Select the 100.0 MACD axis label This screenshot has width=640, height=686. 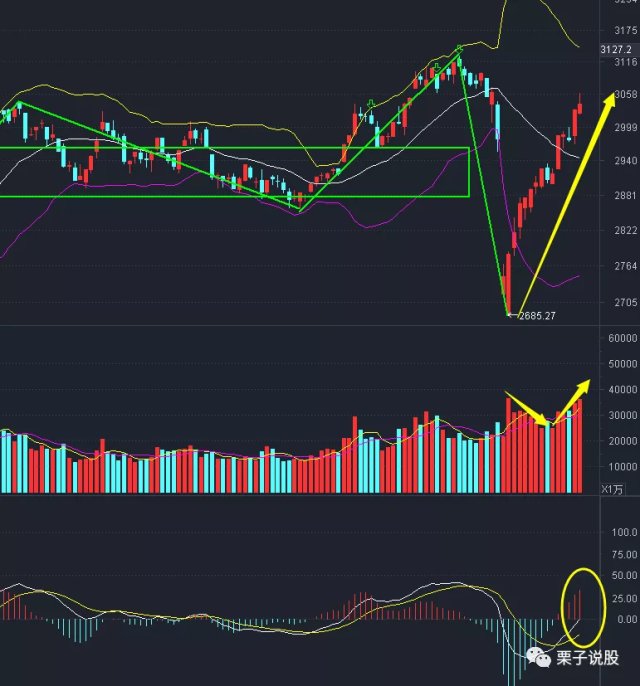click(624, 532)
